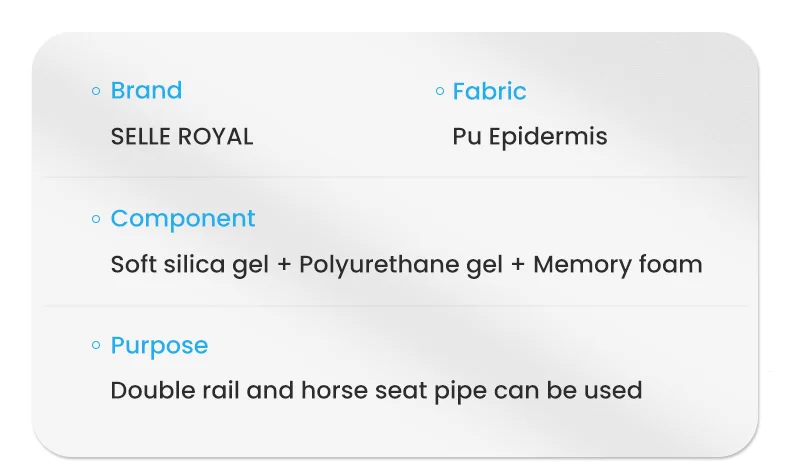Viewport: 790px width, 476px height.
Task: Click the words Soft silica gel
Action: coord(189,265)
